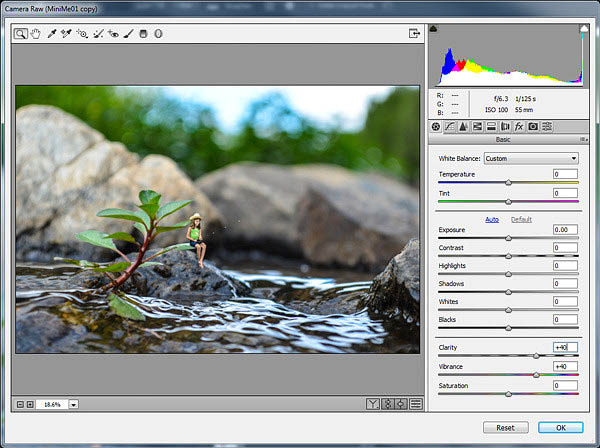Select the Adjustment Brush tool

pos(128,33)
